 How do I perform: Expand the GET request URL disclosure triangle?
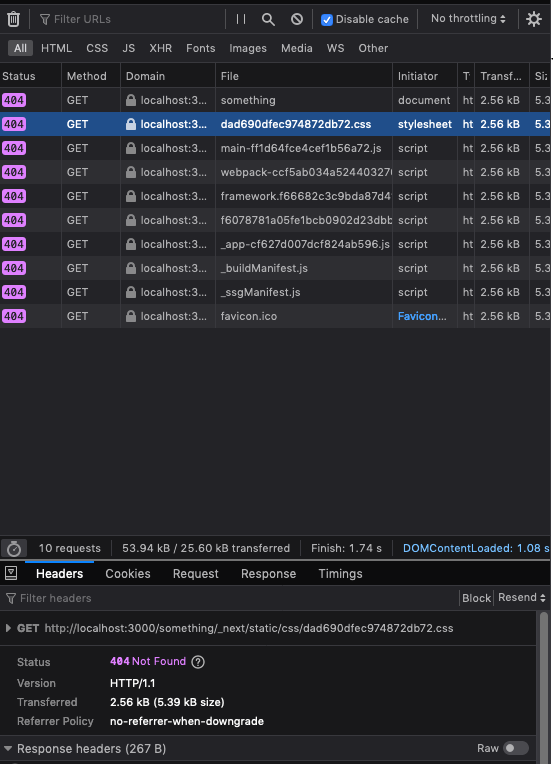pos(8,628)
